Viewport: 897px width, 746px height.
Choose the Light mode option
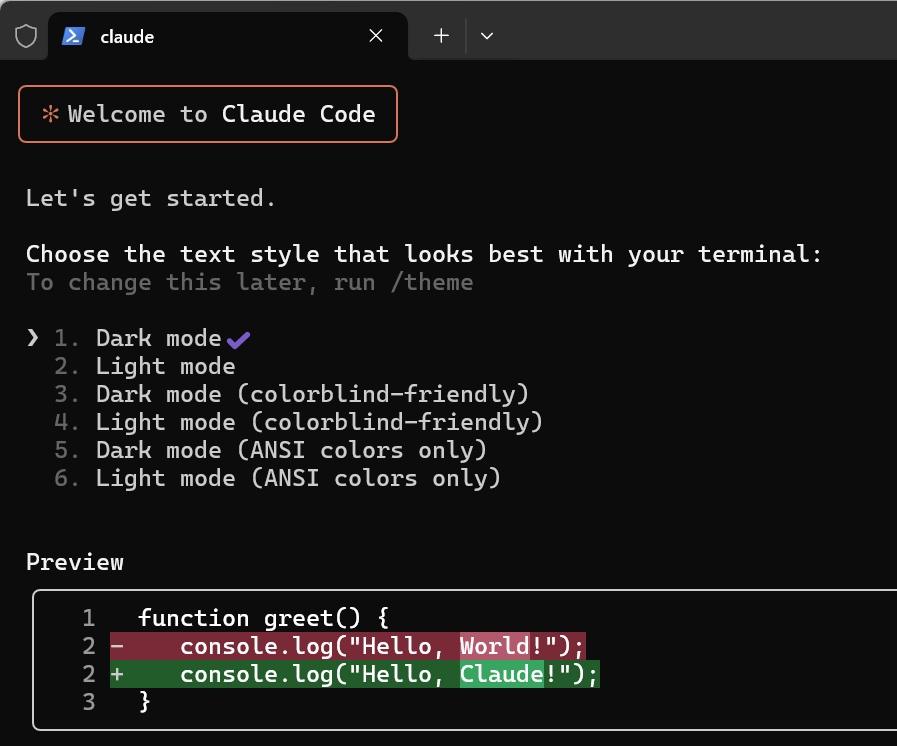click(165, 366)
